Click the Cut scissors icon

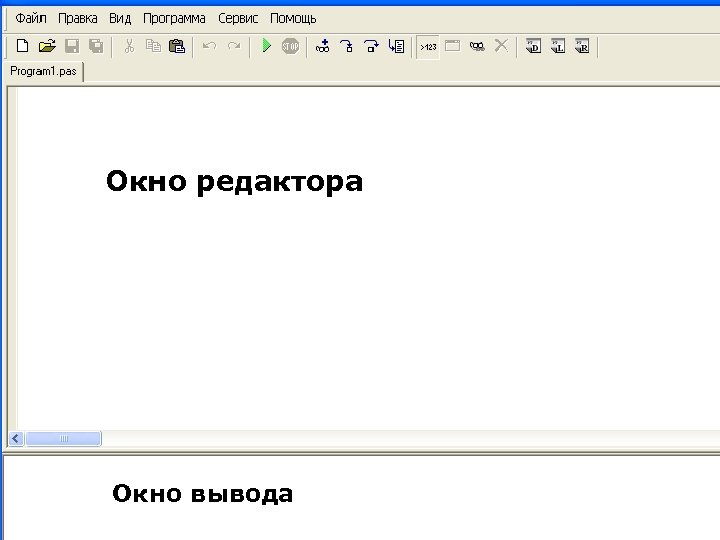(x=129, y=46)
